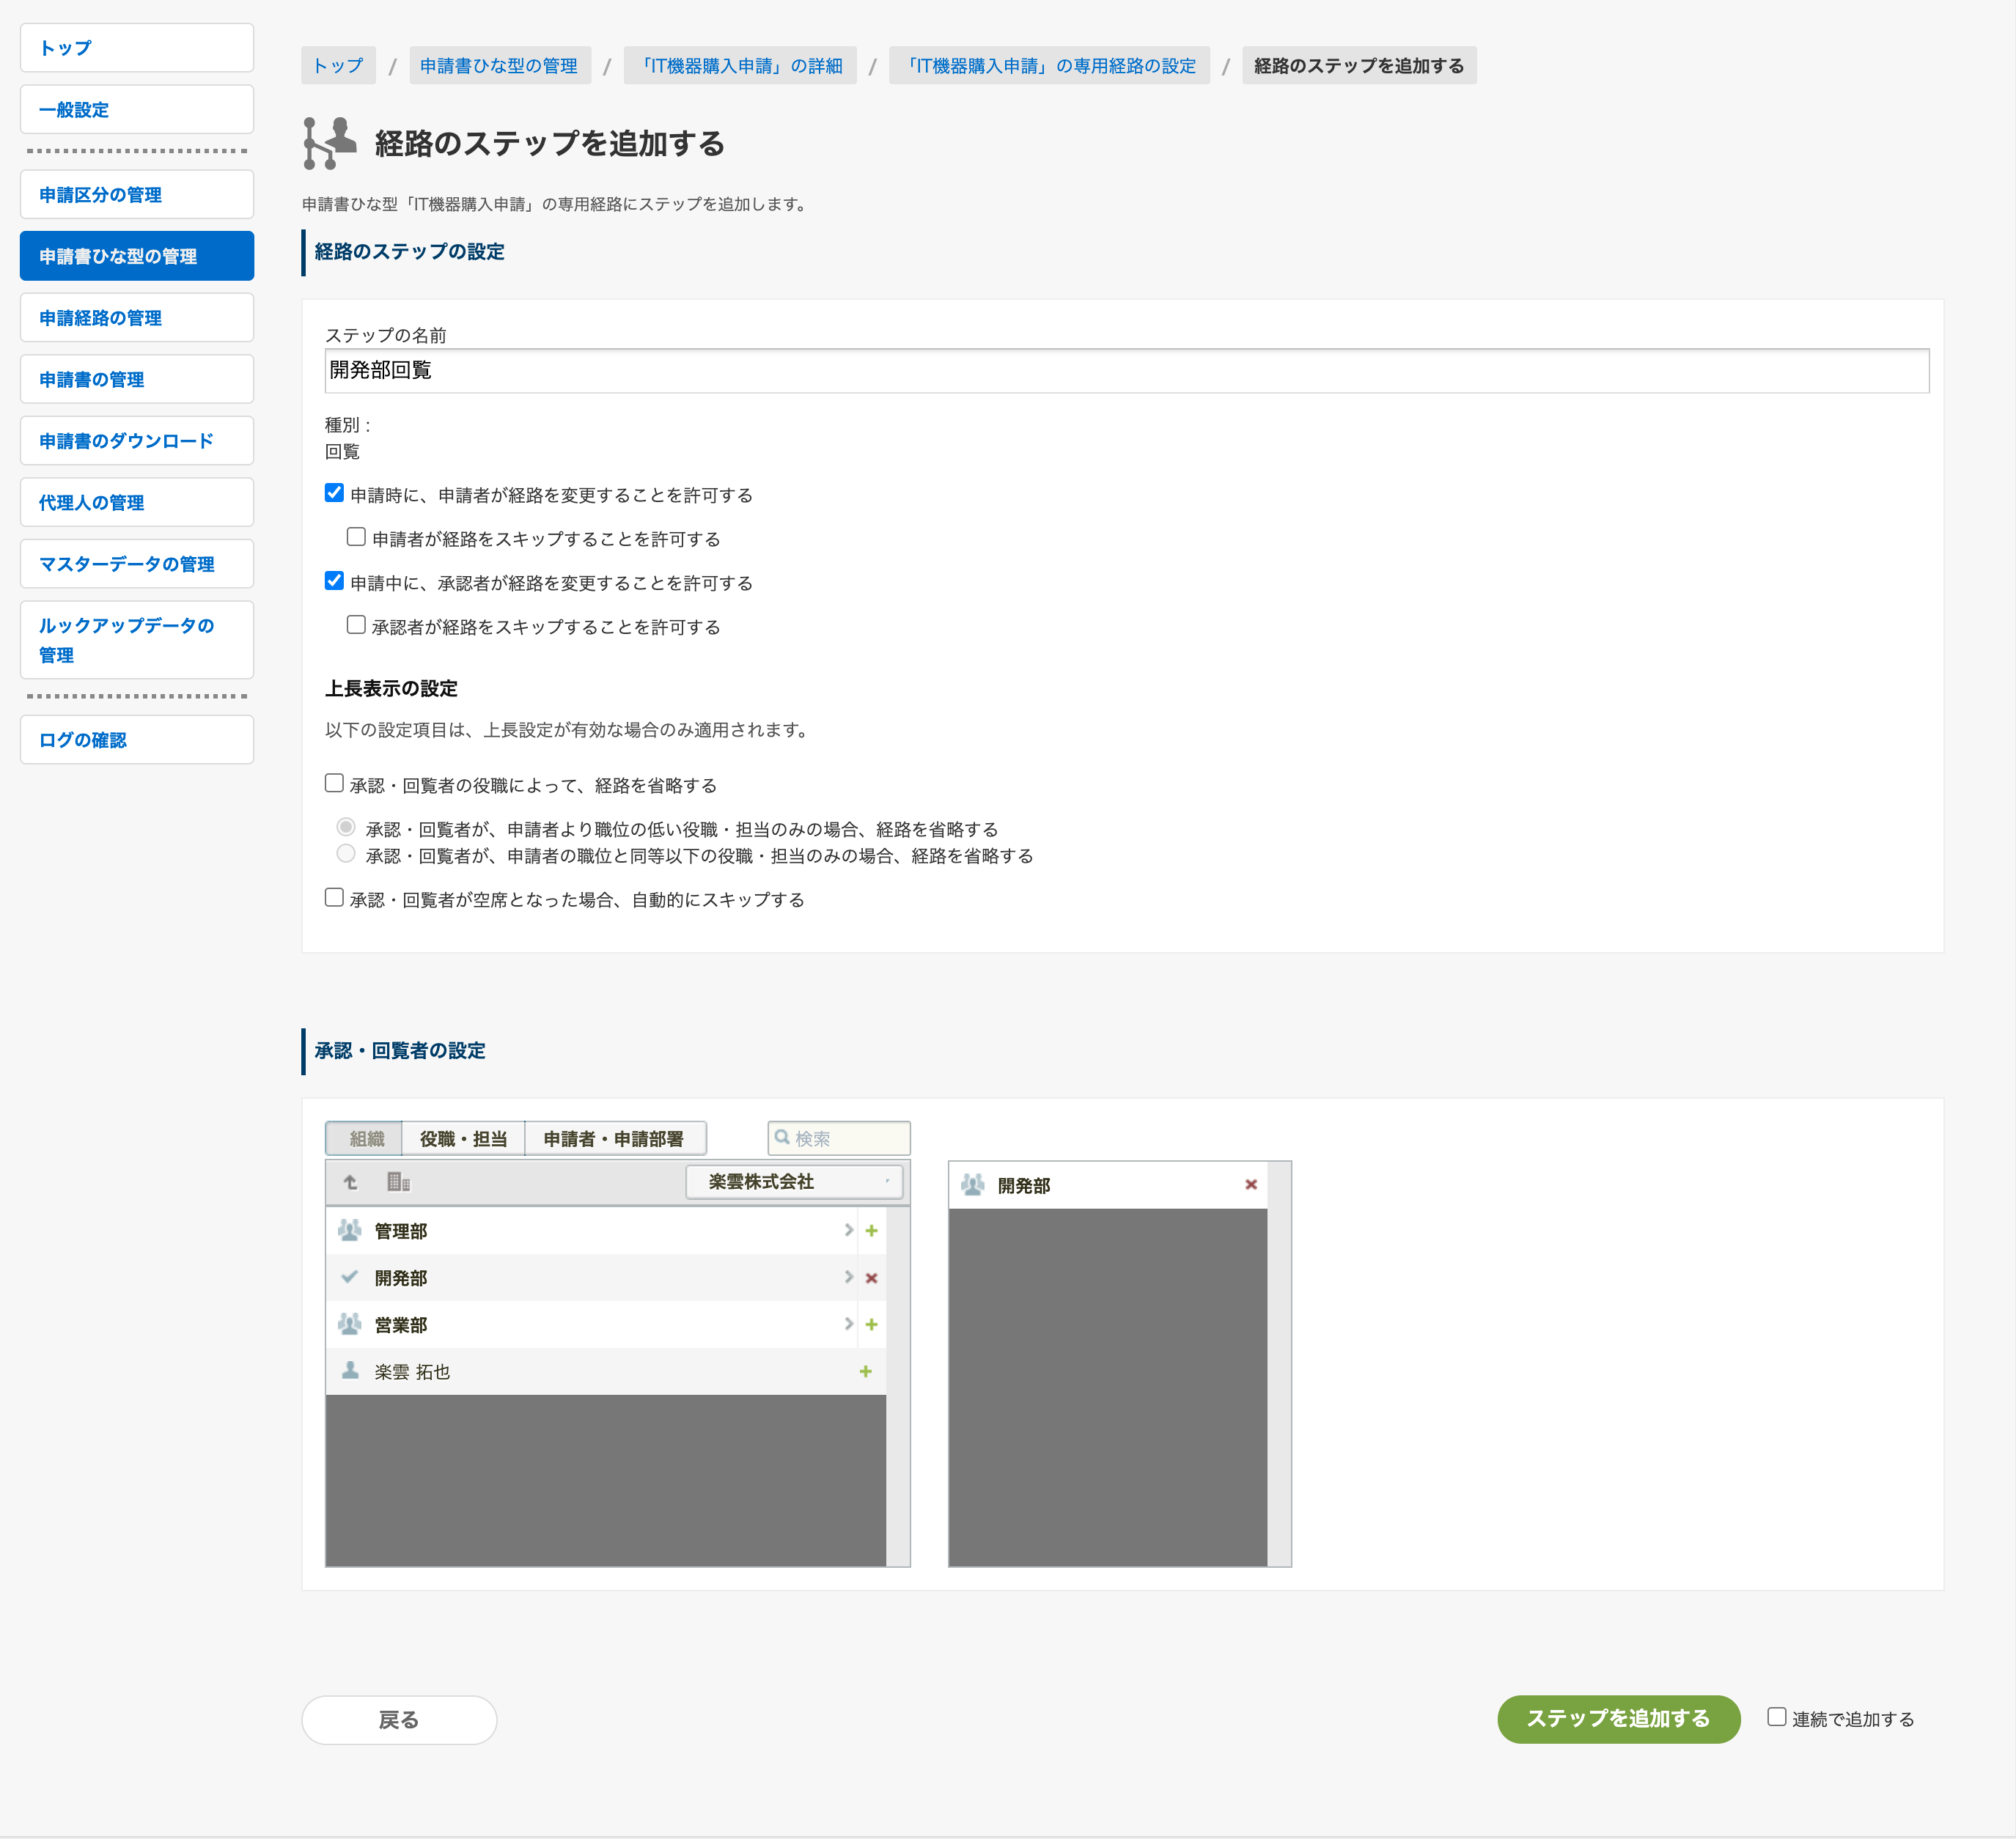2016x1839 pixels.
Task: Open the 楽雲株式会社 organization dropdown
Action: (x=794, y=1182)
